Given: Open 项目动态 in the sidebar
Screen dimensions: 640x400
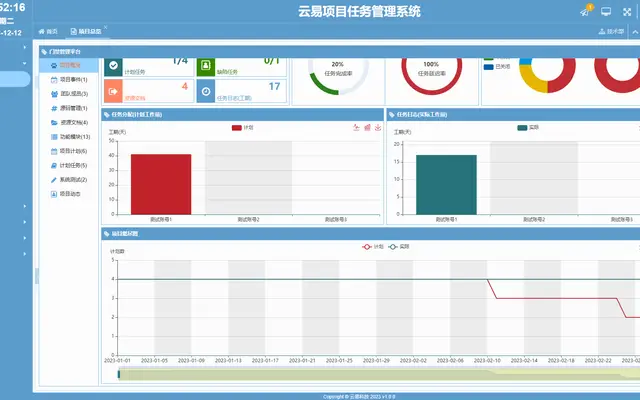Looking at the screenshot, I should tap(69, 194).
